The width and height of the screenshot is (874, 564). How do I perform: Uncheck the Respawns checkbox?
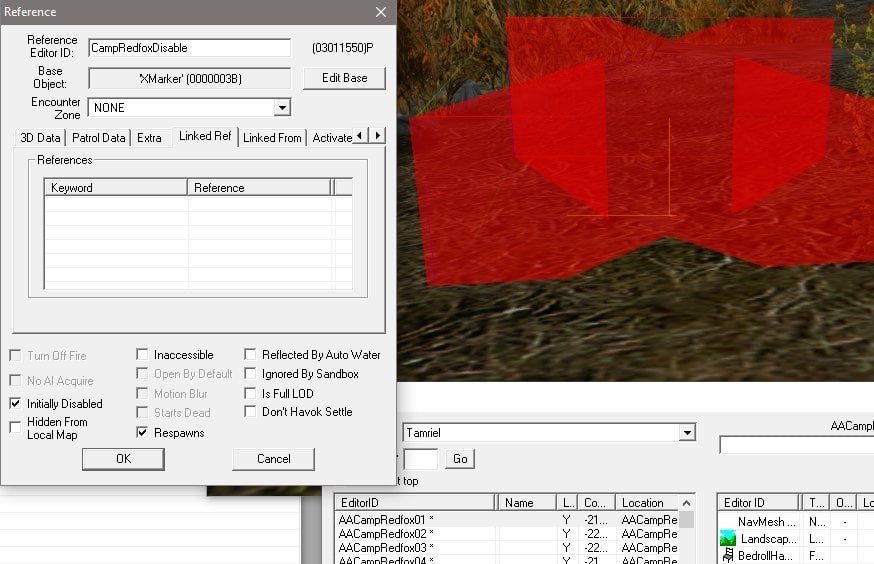[142, 432]
